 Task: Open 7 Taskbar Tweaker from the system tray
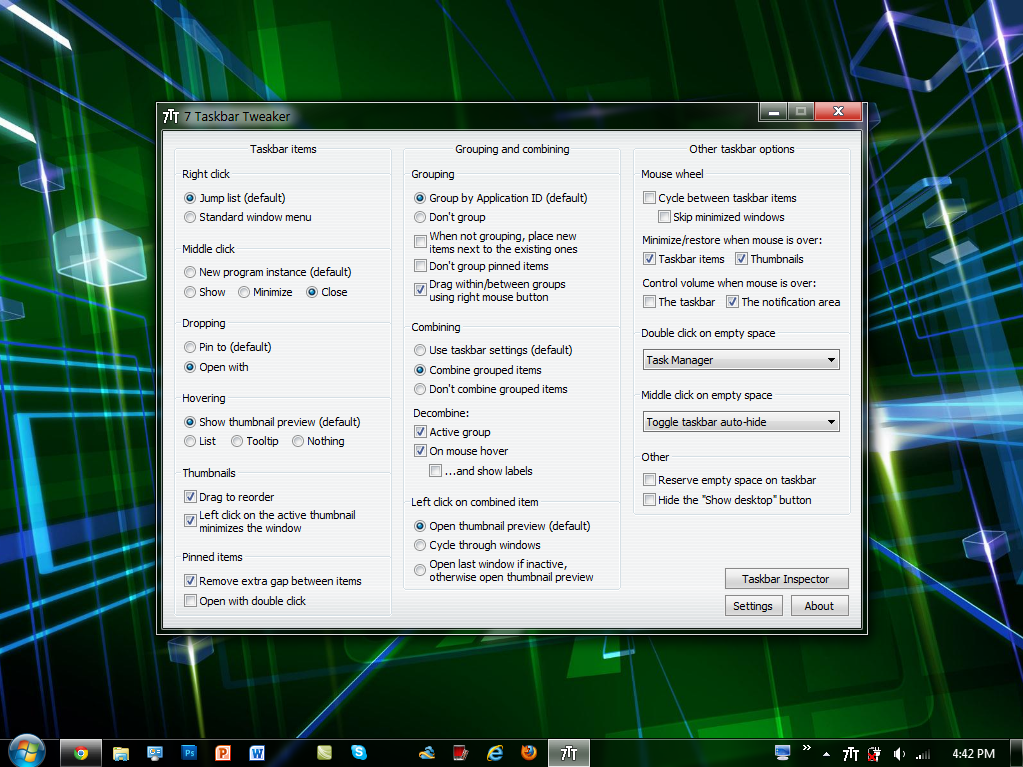pos(849,752)
